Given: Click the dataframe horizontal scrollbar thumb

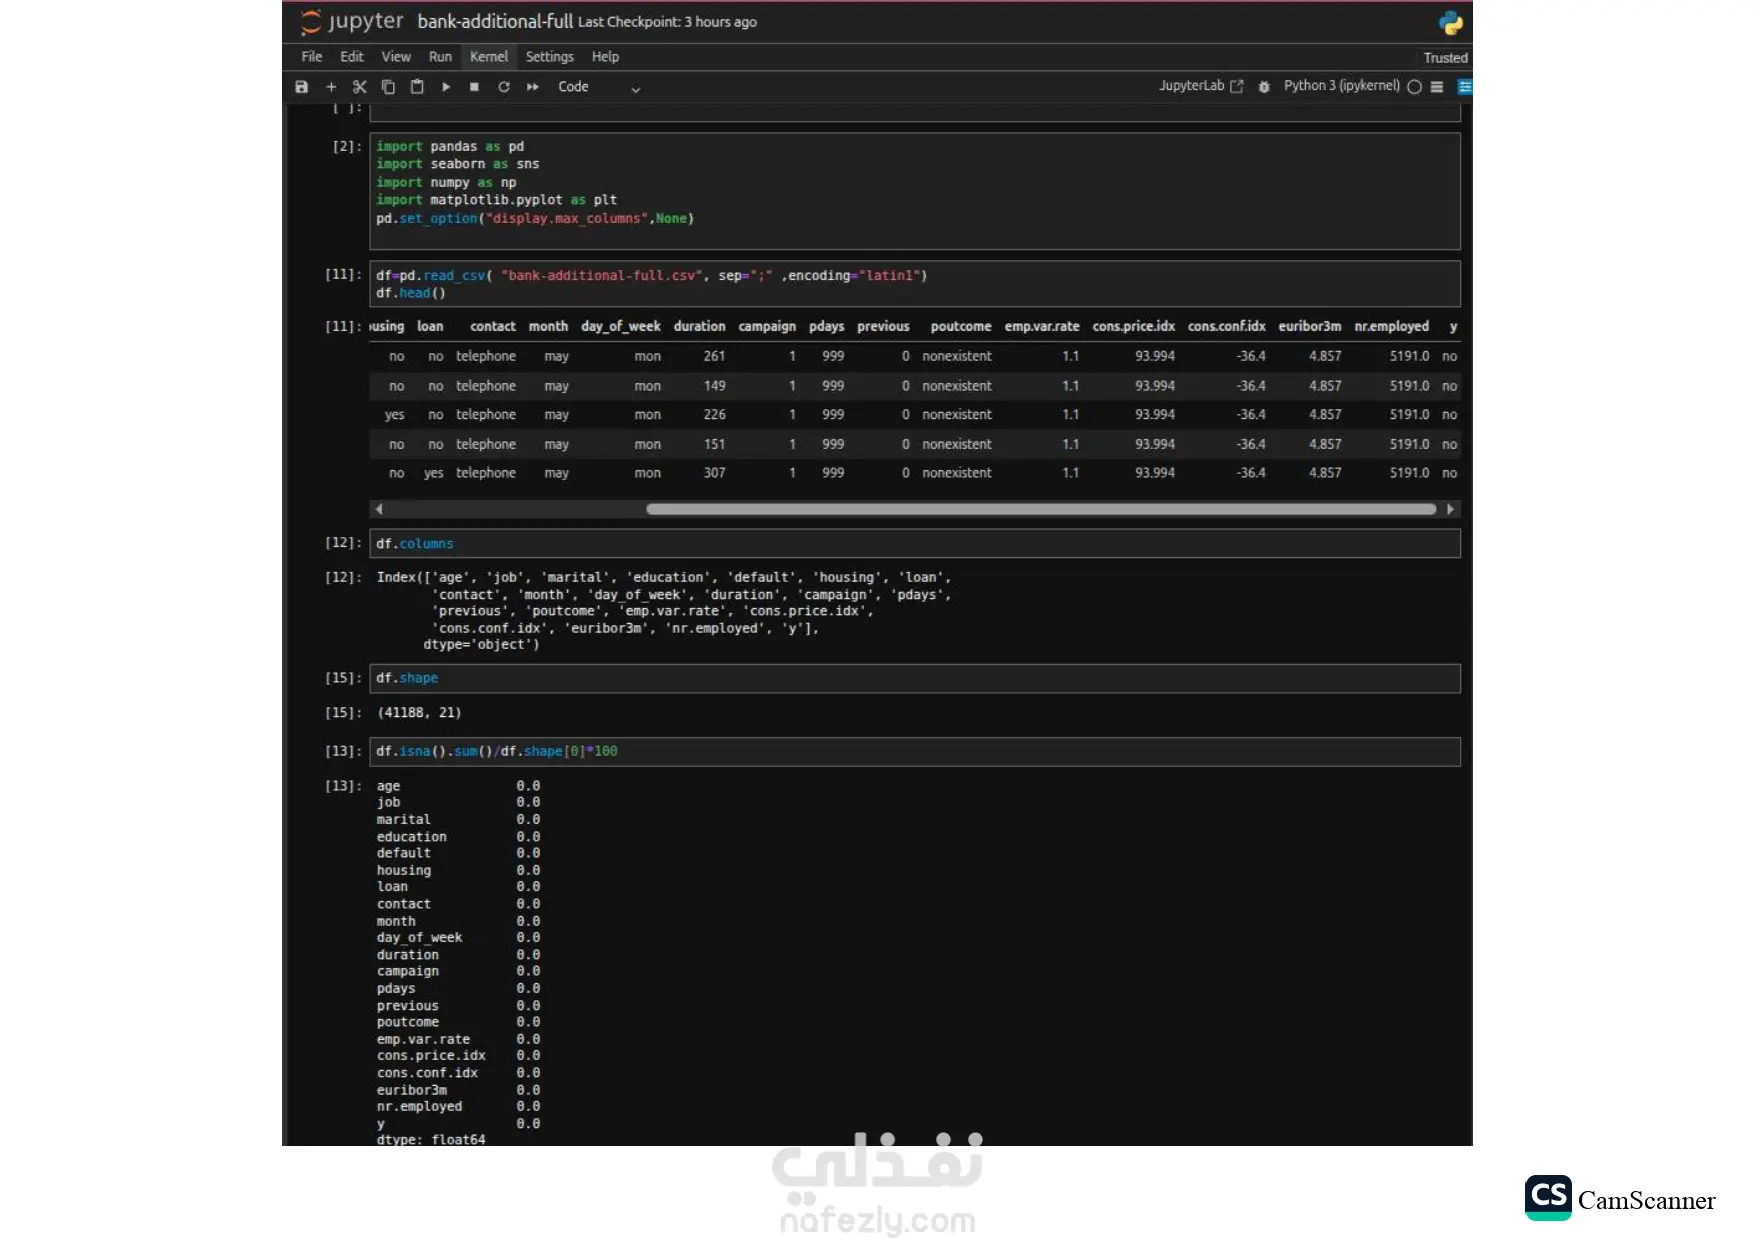Looking at the screenshot, I should click(x=1041, y=509).
